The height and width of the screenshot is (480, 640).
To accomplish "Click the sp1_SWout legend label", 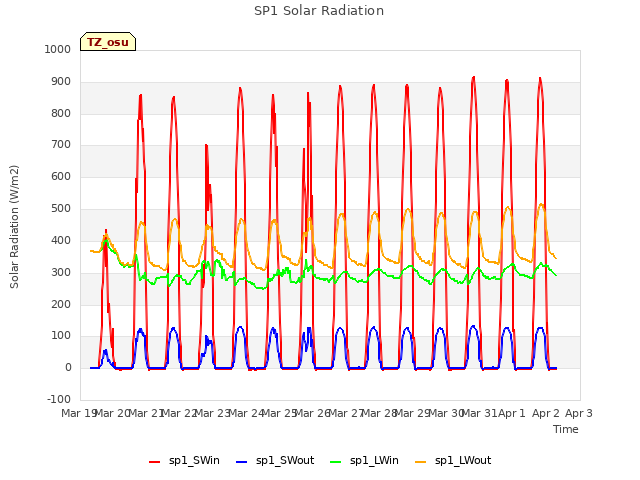I will pos(285,461).
